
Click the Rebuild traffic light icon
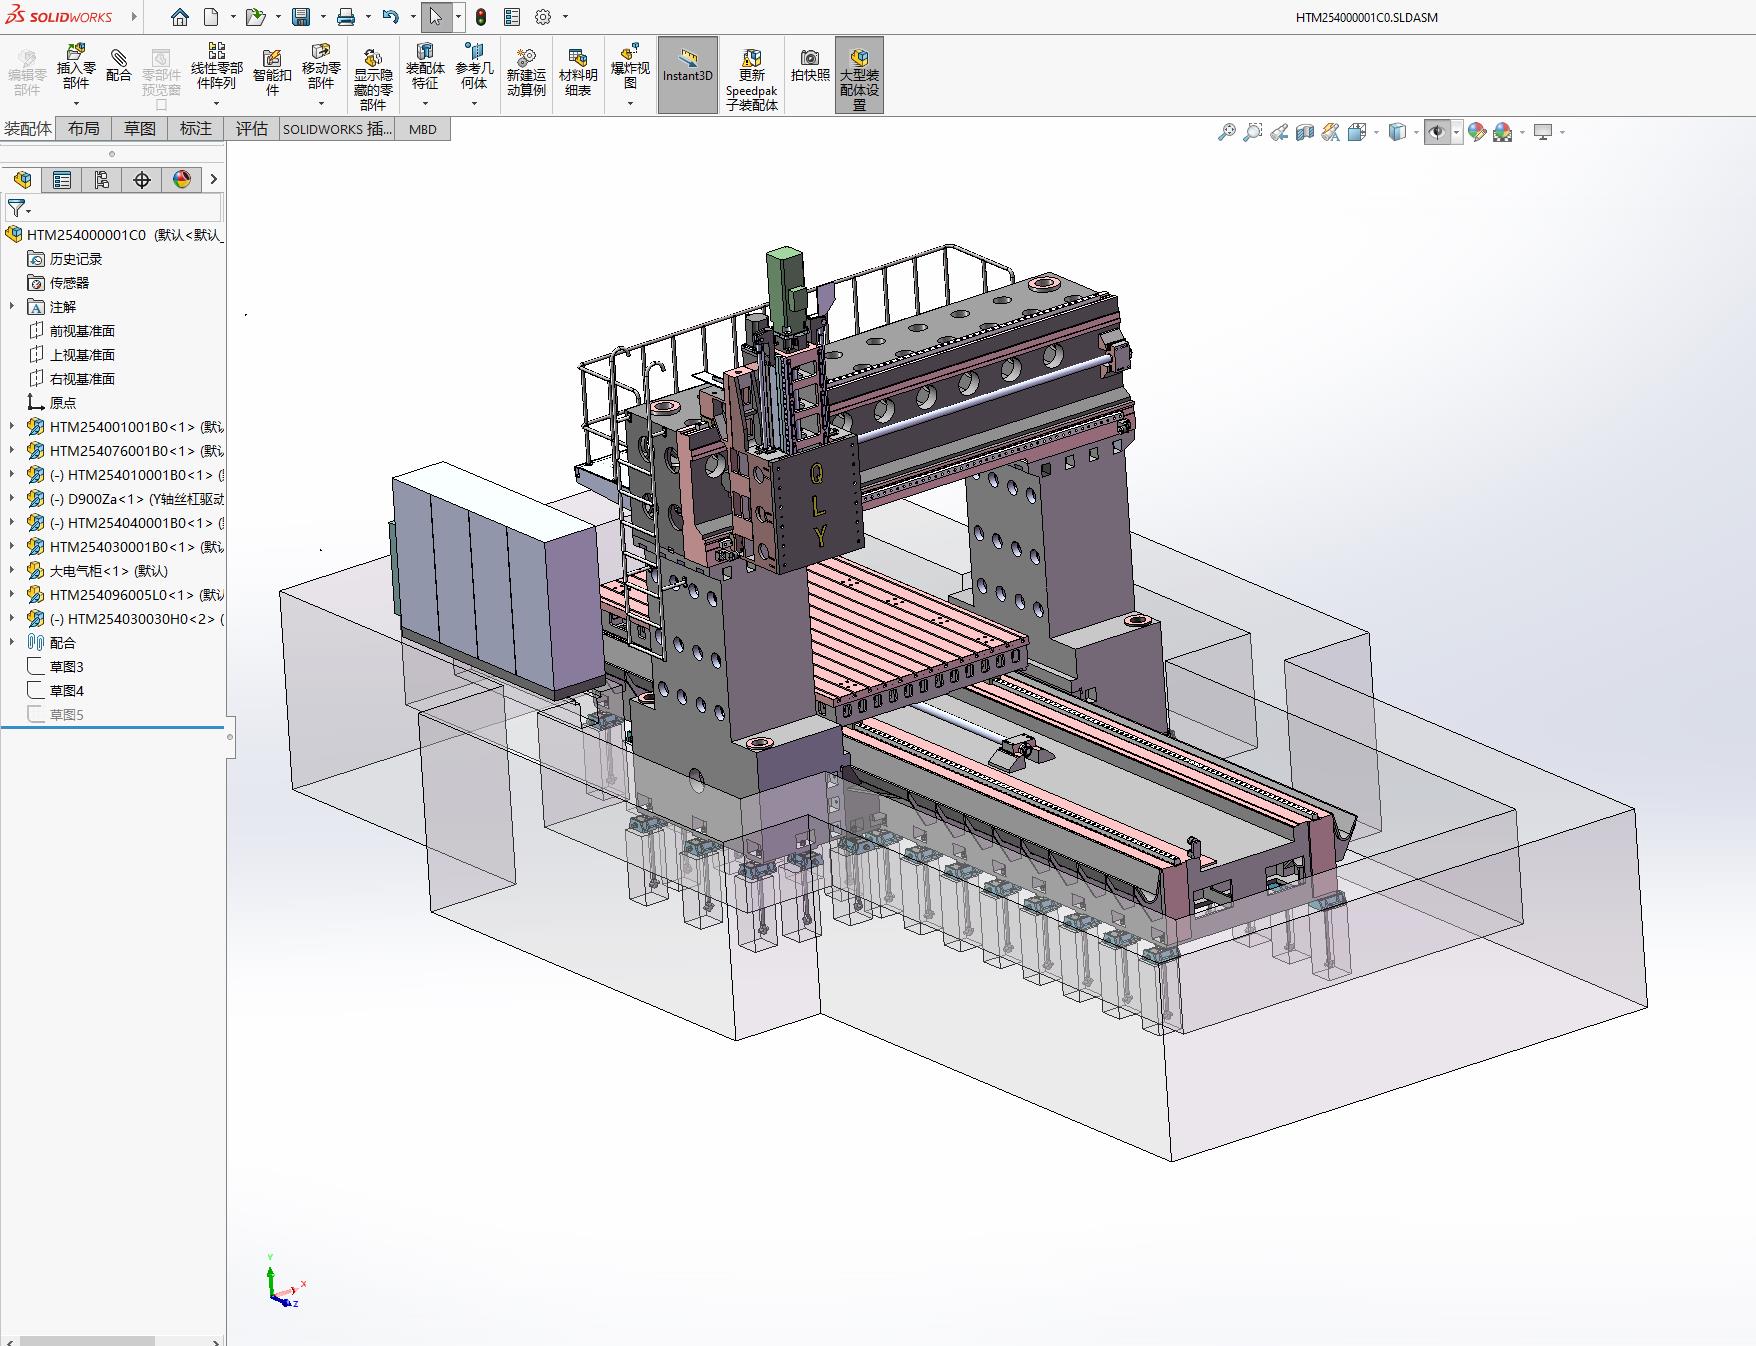coord(481,17)
